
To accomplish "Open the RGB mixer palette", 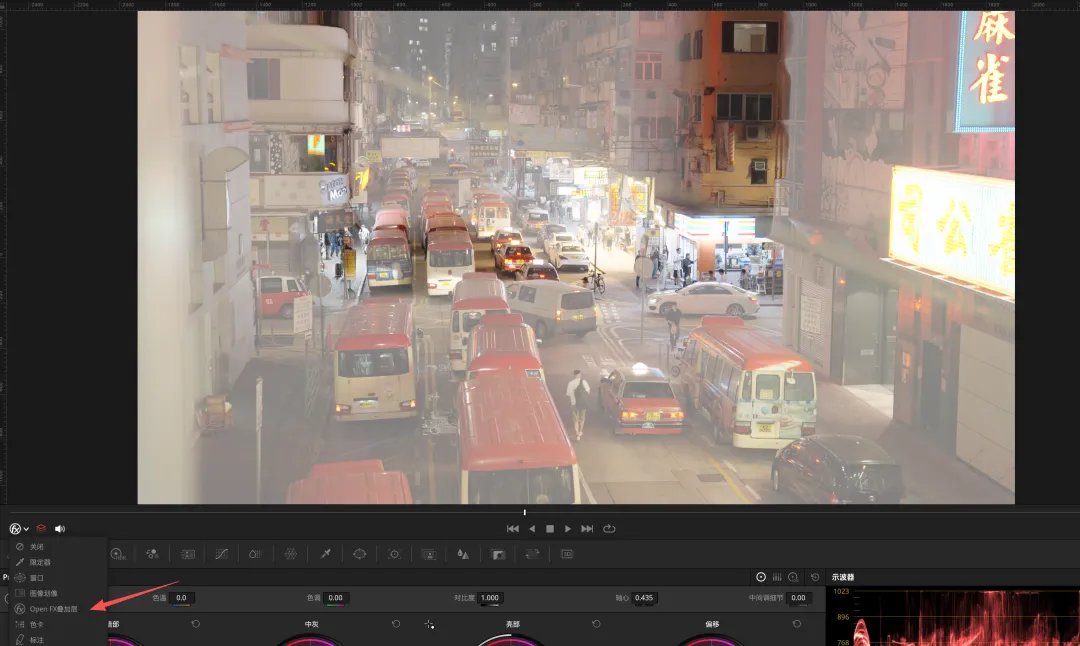I will pyautogui.click(x=152, y=554).
